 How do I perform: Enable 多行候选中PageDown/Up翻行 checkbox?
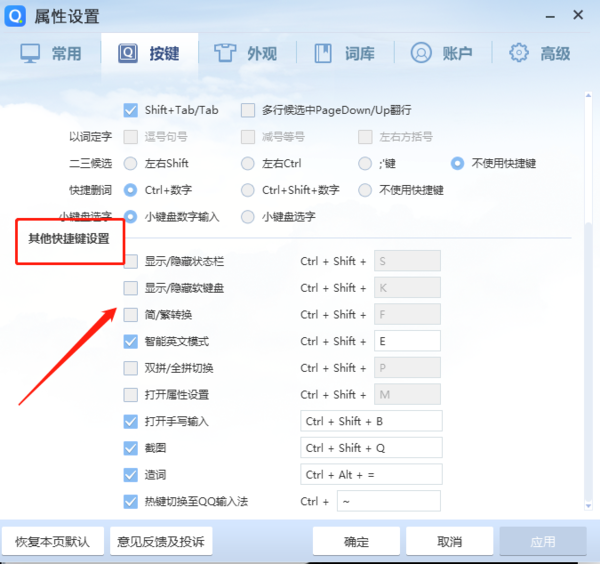[248, 110]
